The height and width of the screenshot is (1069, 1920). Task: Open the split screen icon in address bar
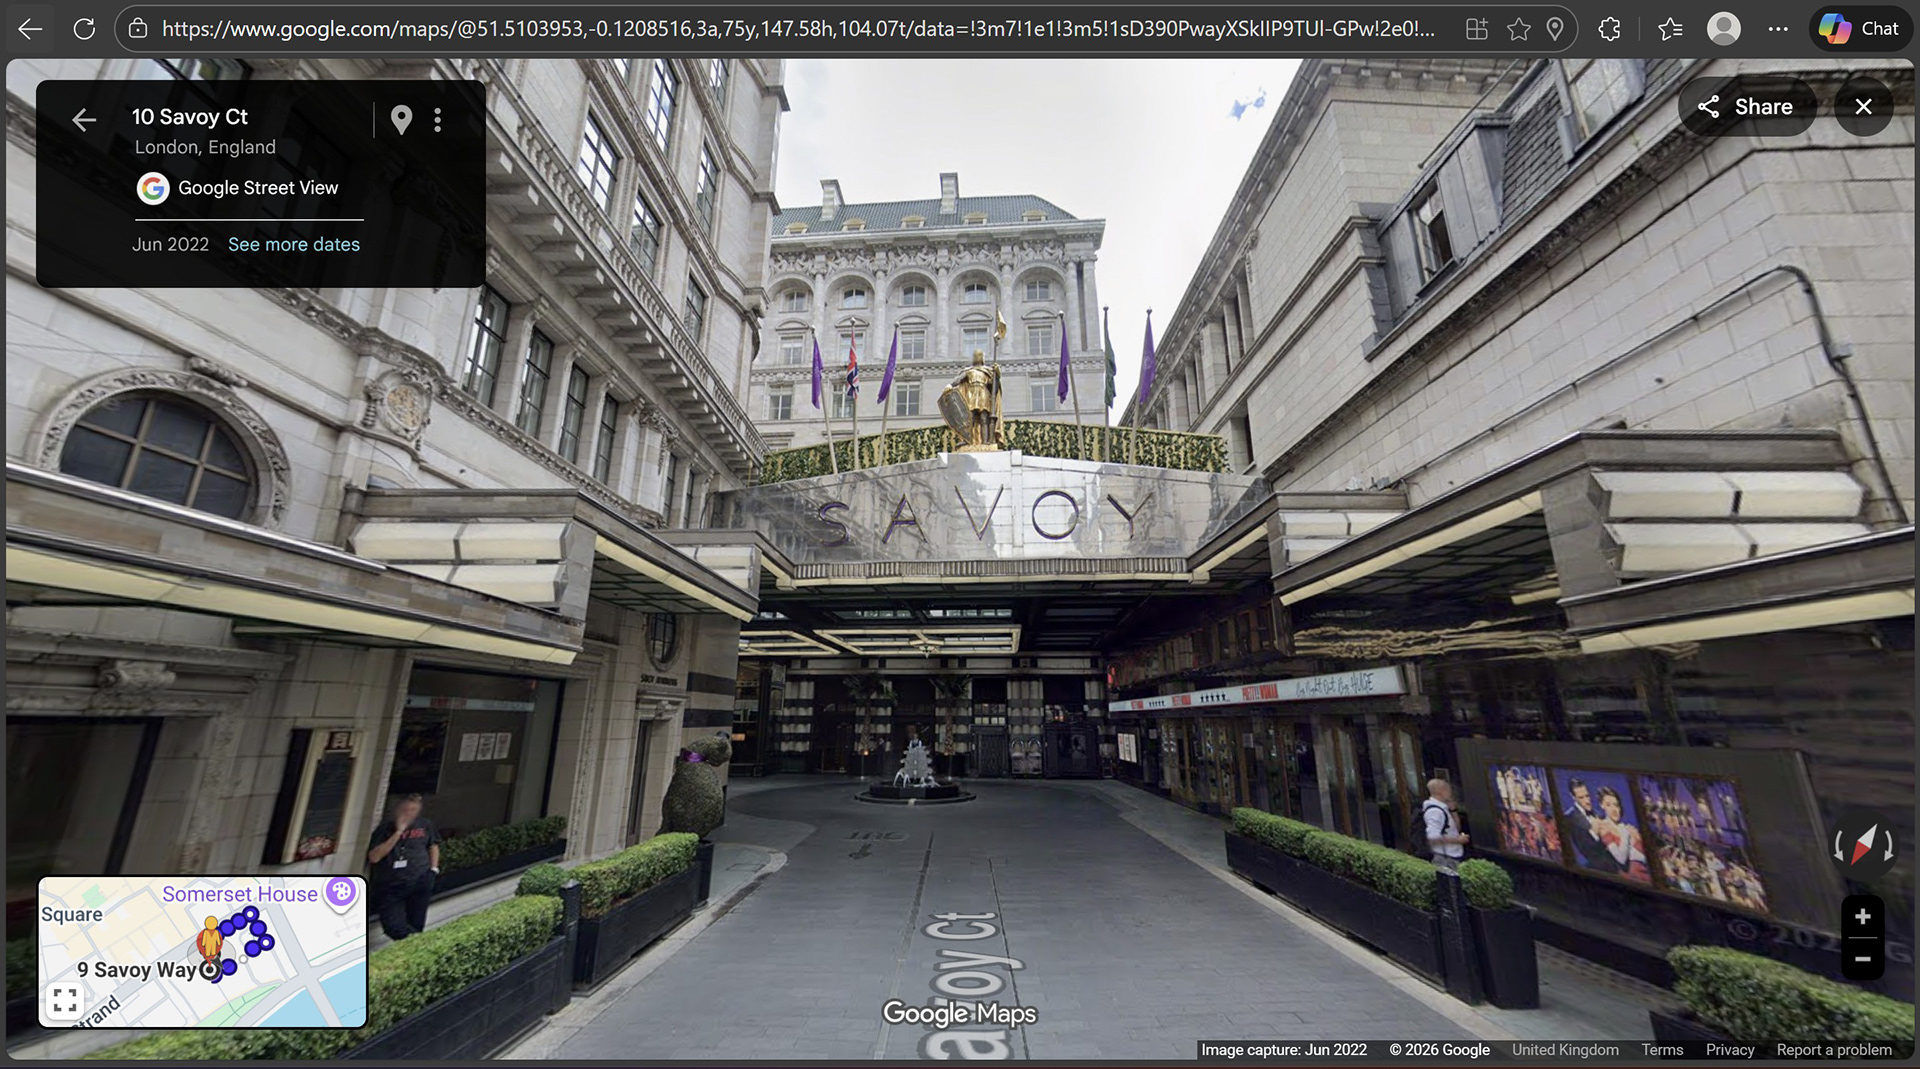click(x=1477, y=29)
